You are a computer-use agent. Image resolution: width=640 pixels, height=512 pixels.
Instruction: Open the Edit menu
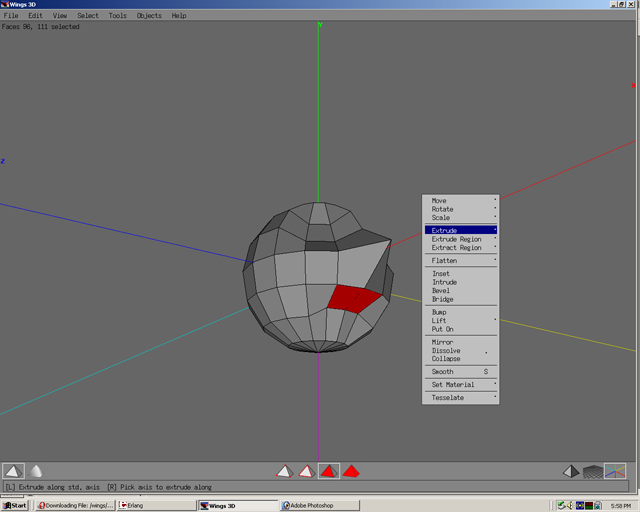tap(35, 16)
